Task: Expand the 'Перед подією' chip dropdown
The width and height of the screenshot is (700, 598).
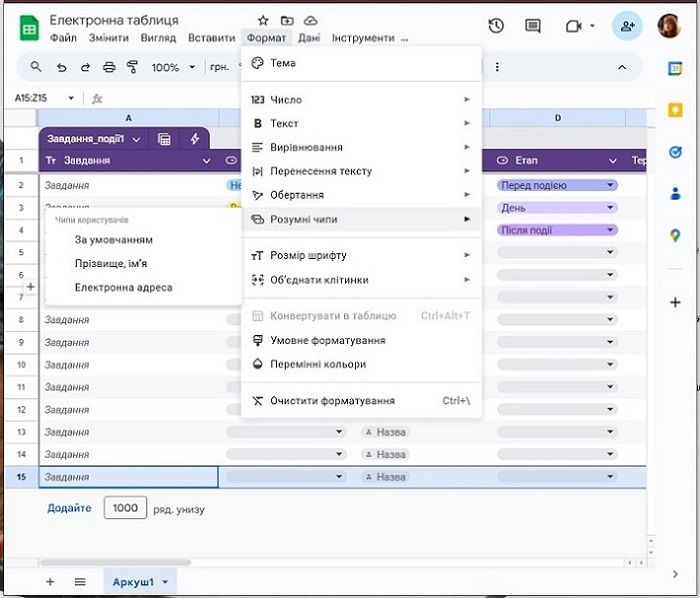Action: click(x=610, y=185)
